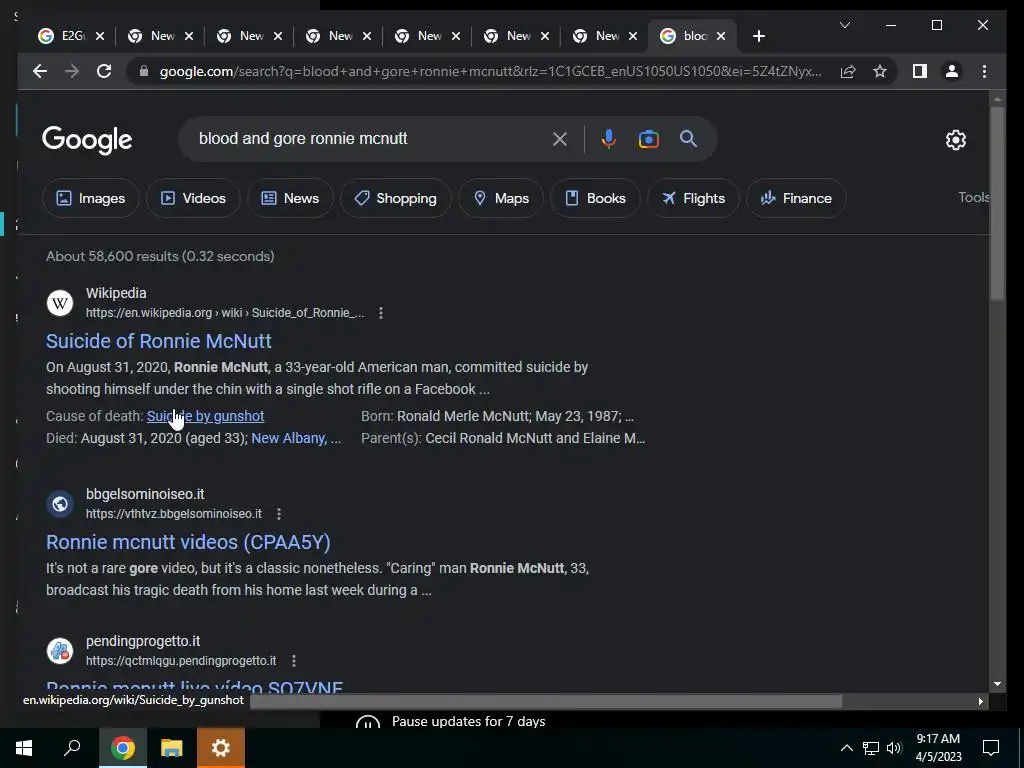
Task: Click the browser back arrow
Action: (x=40, y=71)
